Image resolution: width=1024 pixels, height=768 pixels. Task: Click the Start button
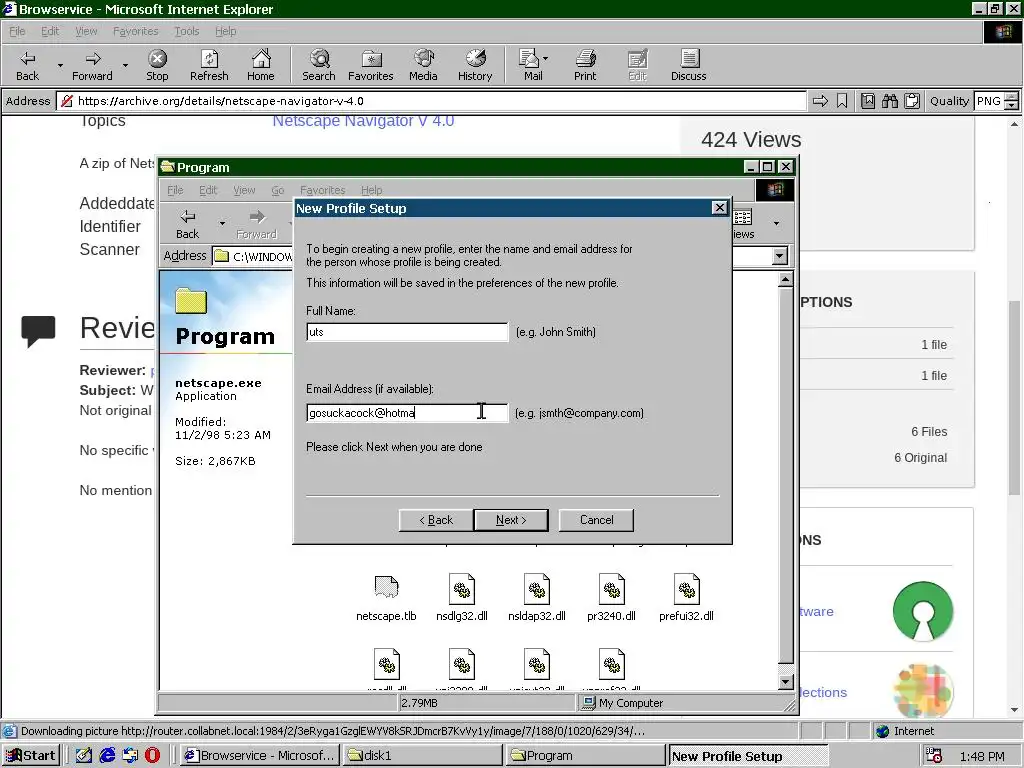[31, 756]
